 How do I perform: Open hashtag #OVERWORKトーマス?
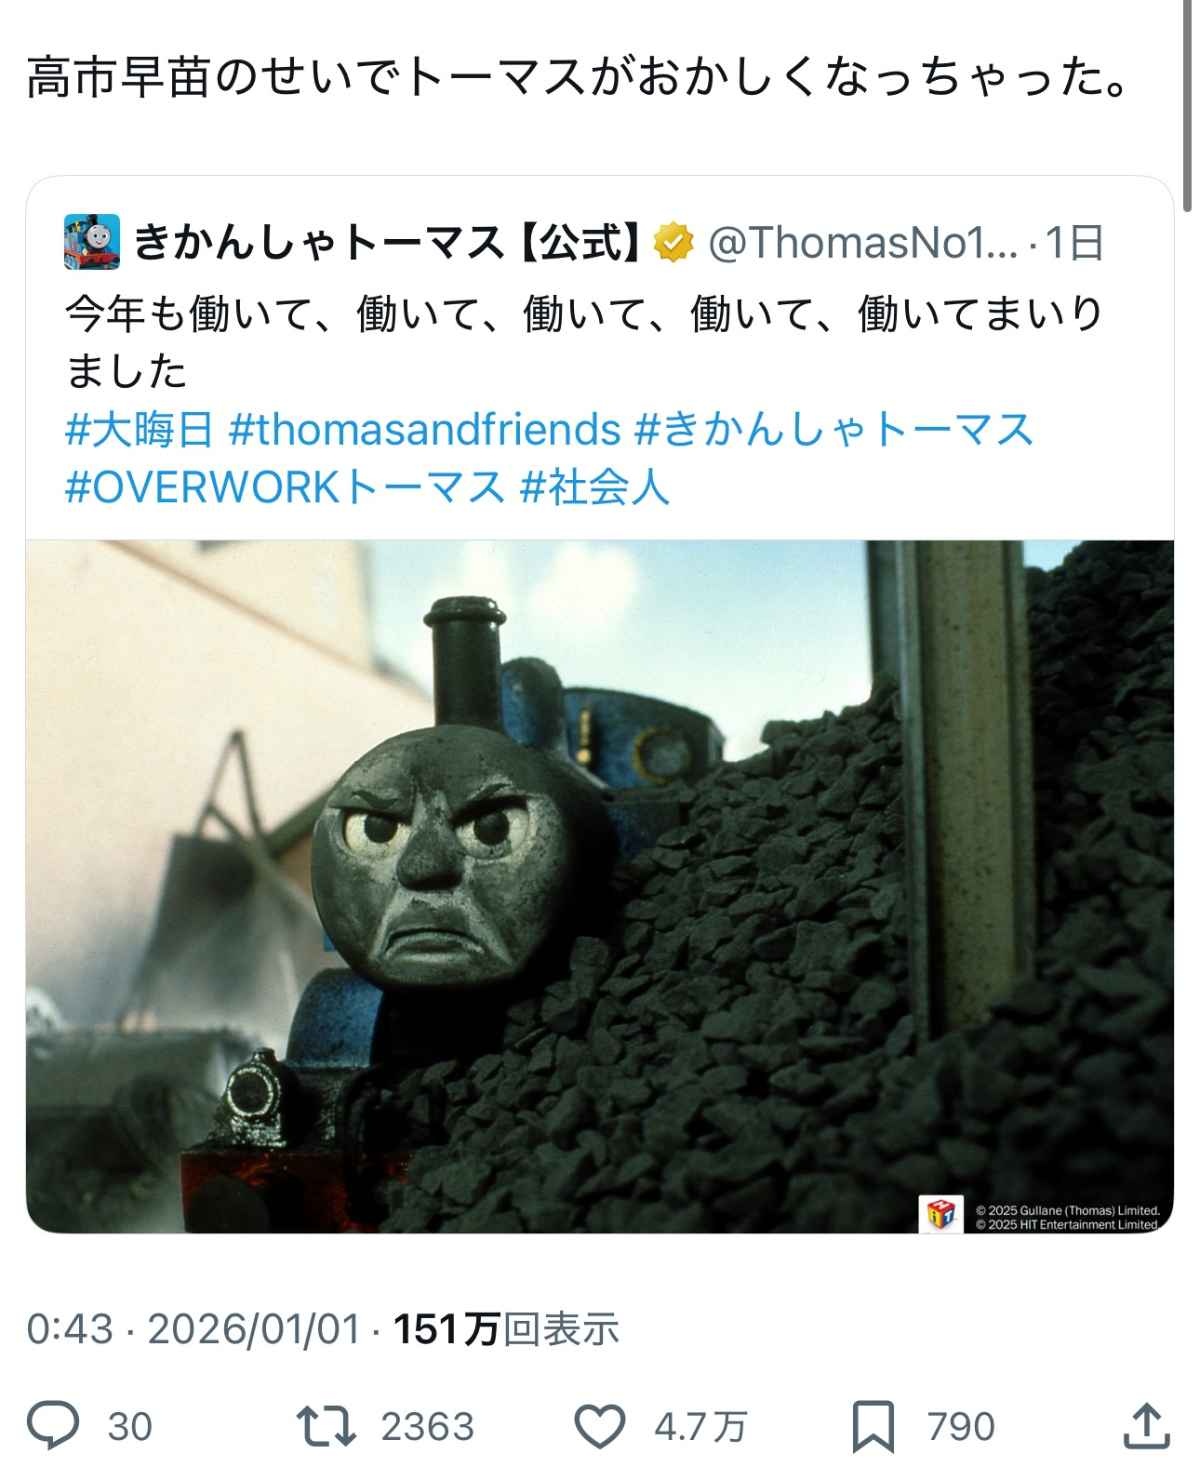click(285, 487)
